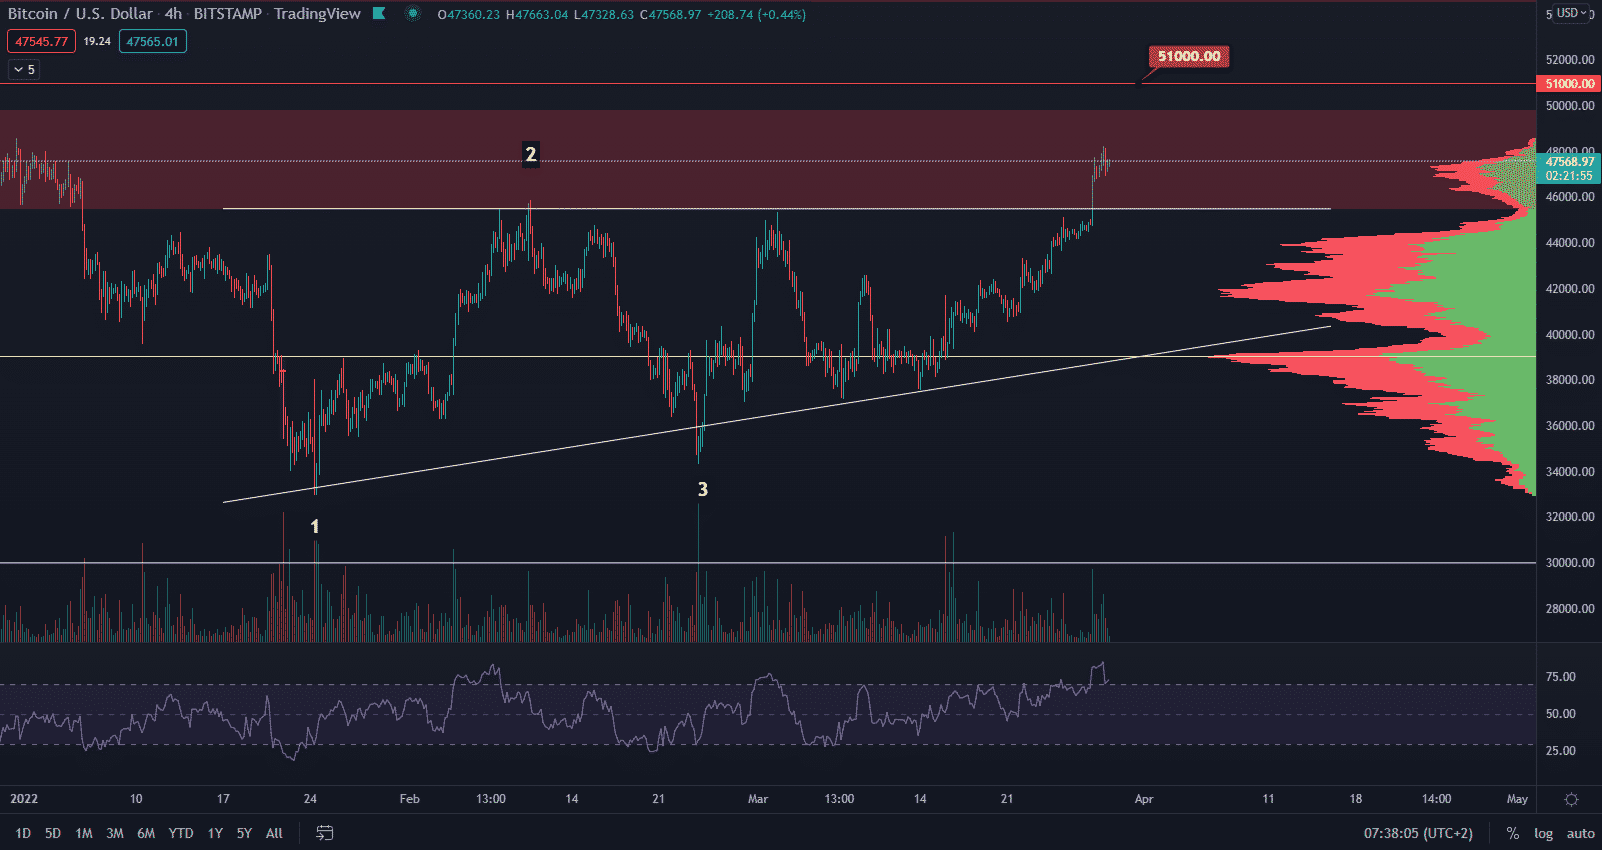Click the wave label number 1
1602x850 pixels.
pyautogui.click(x=315, y=526)
